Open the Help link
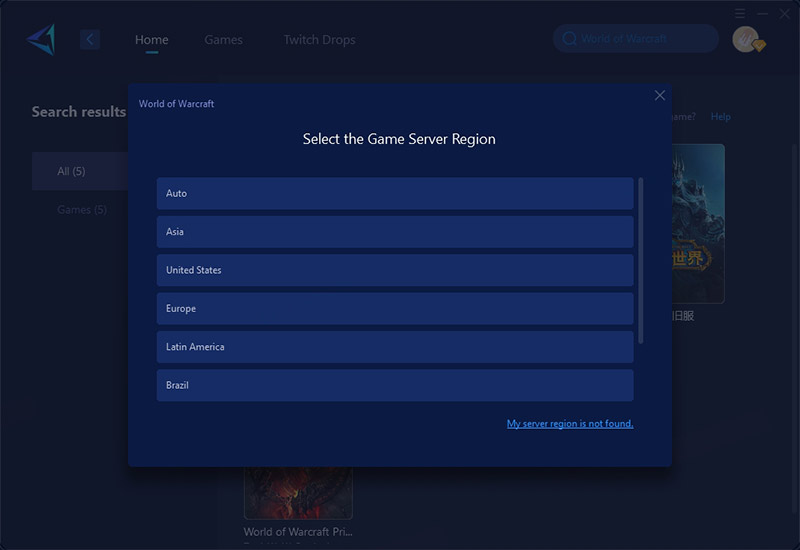This screenshot has width=800, height=550. tap(720, 116)
